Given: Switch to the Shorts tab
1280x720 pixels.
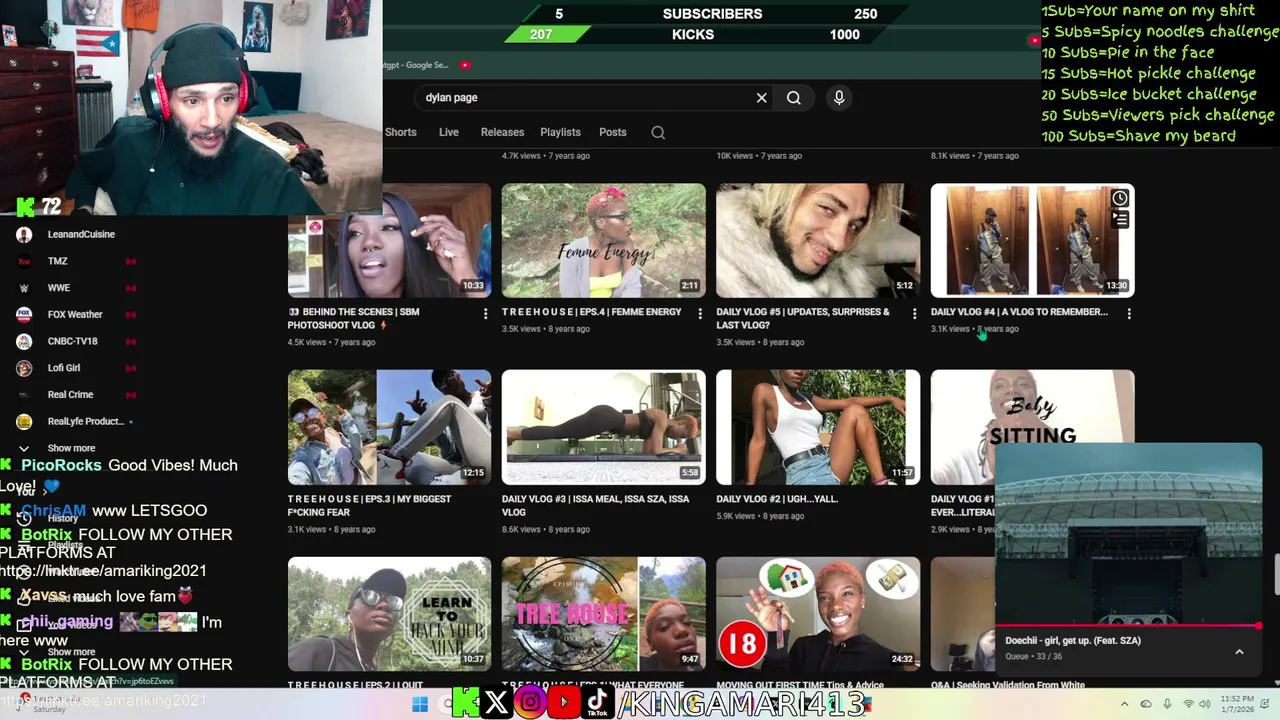Looking at the screenshot, I should [x=400, y=132].
